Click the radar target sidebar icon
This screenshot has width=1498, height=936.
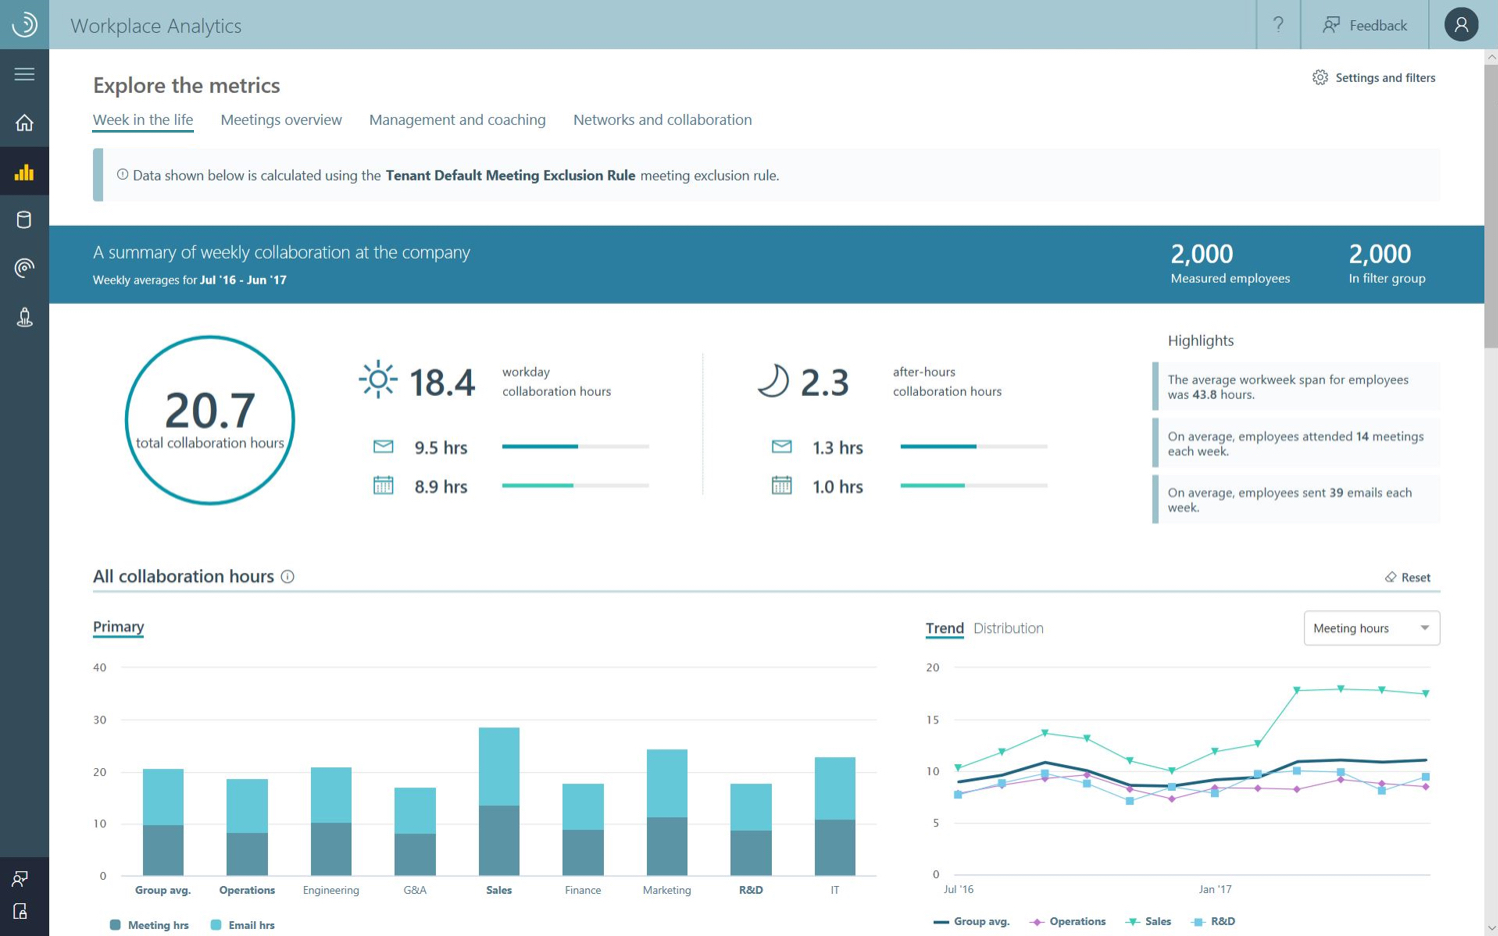[x=24, y=268]
